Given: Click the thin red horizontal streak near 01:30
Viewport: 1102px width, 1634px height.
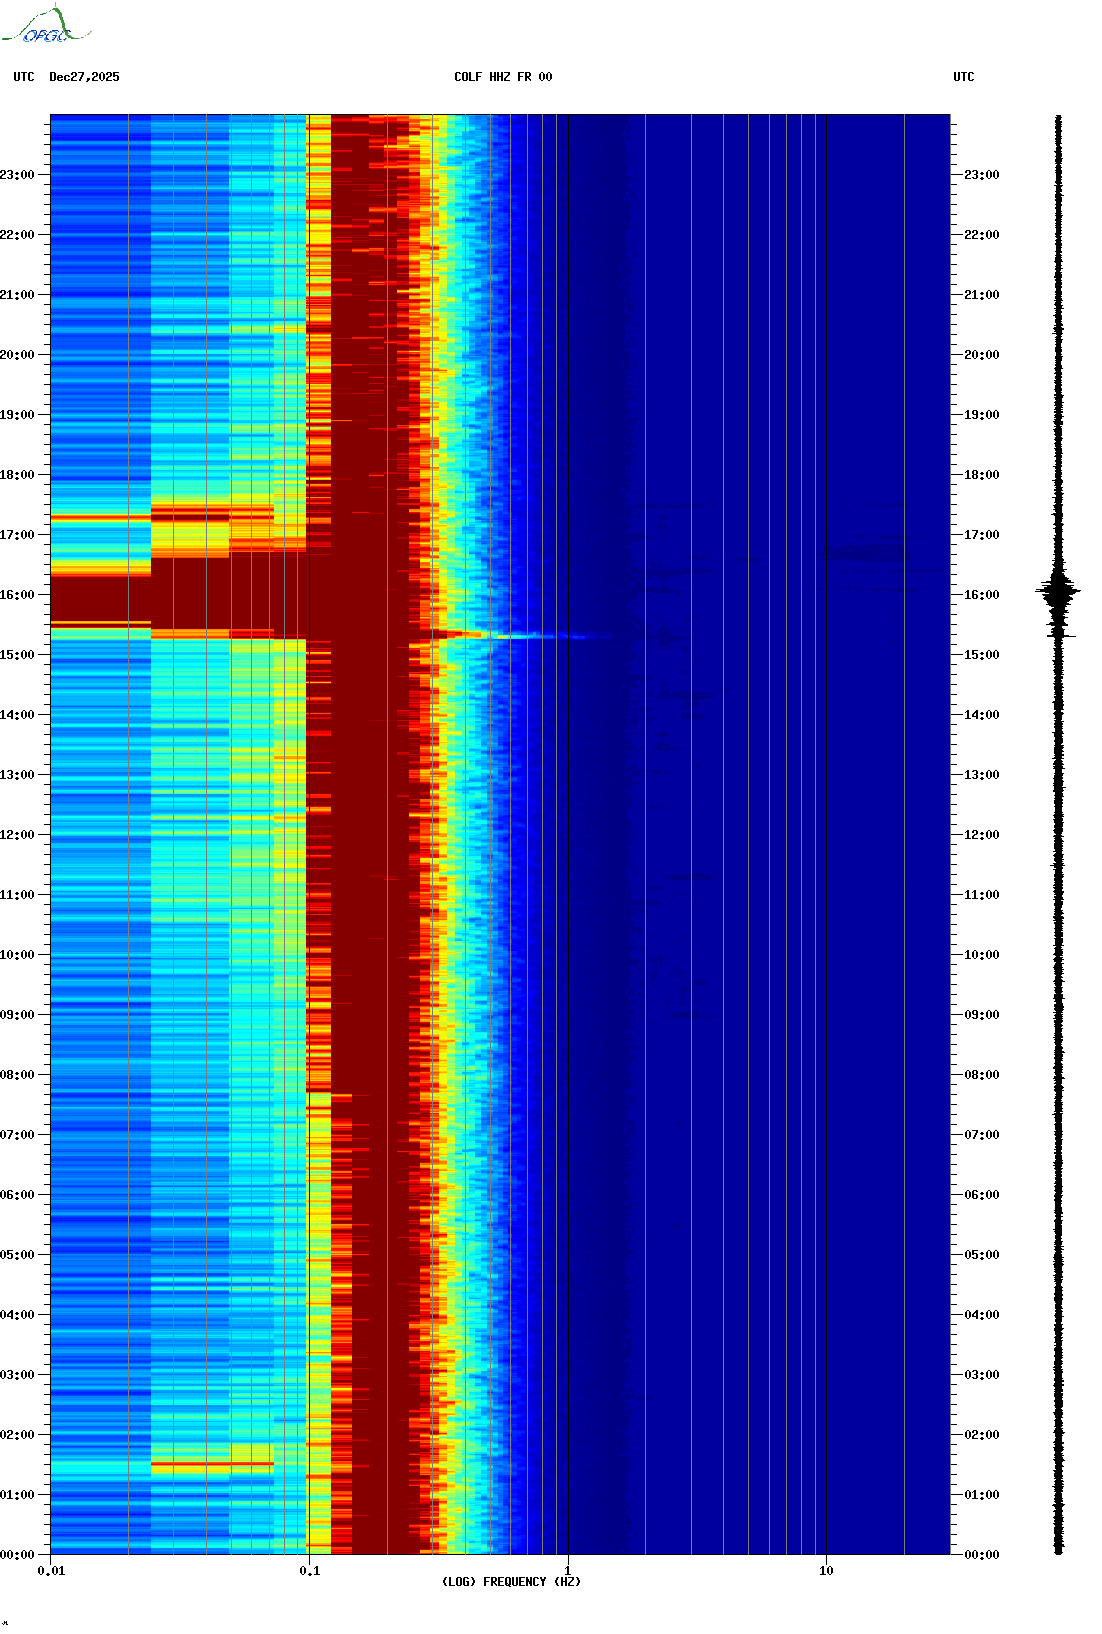Looking at the screenshot, I should (212, 1464).
